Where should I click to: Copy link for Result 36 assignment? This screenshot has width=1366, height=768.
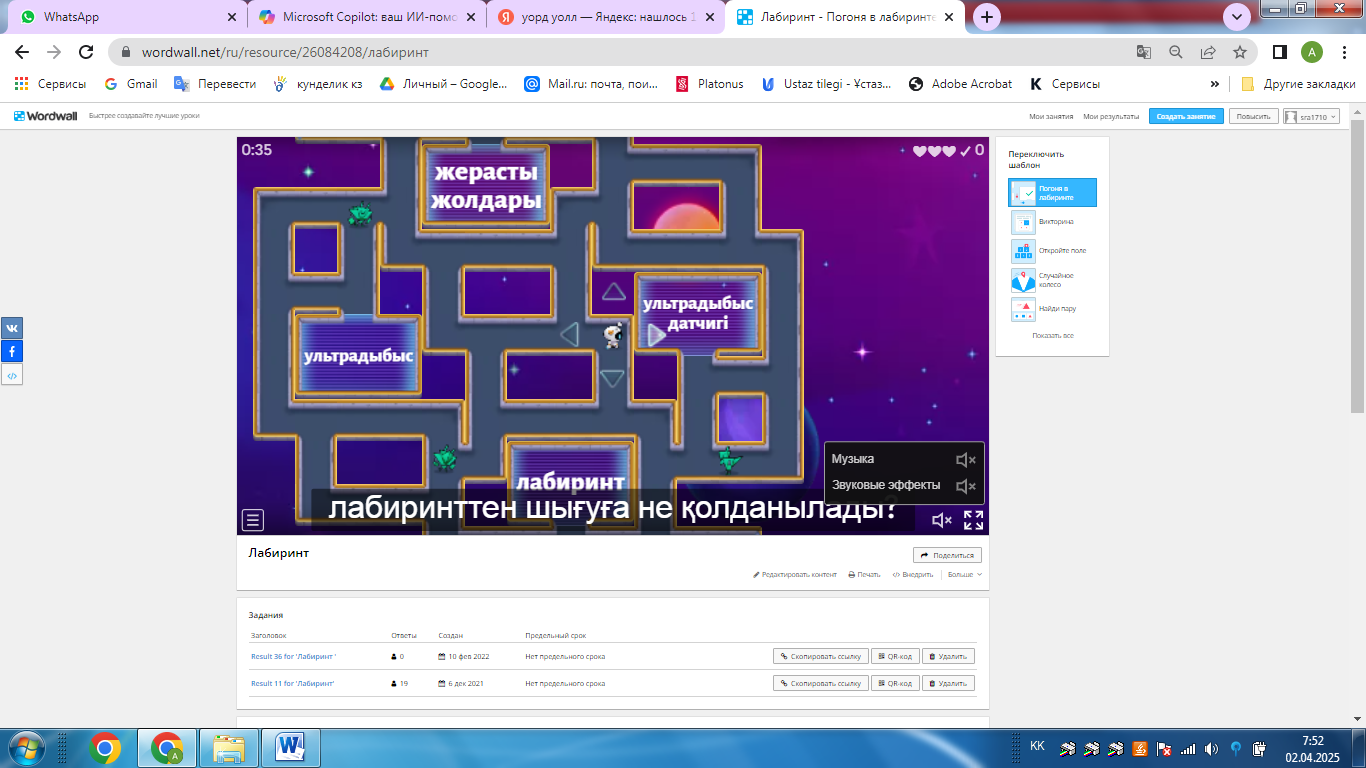tap(820, 656)
